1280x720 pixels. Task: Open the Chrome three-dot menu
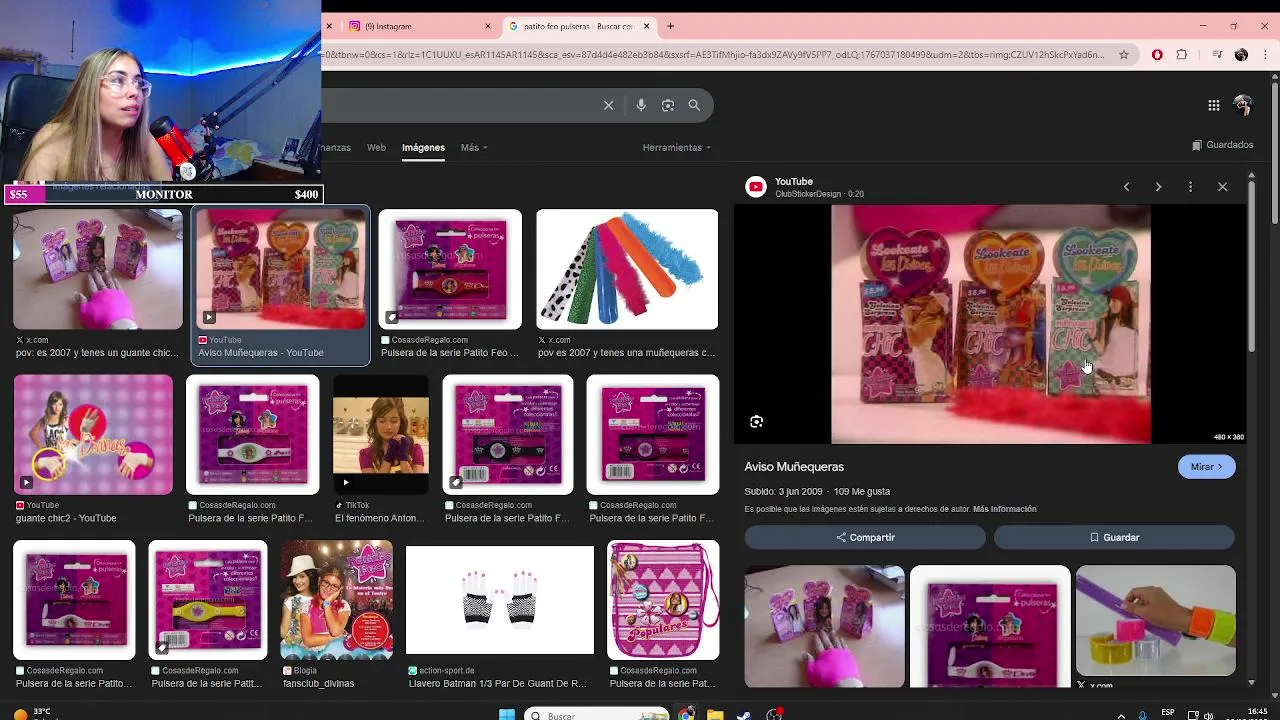[1266, 55]
